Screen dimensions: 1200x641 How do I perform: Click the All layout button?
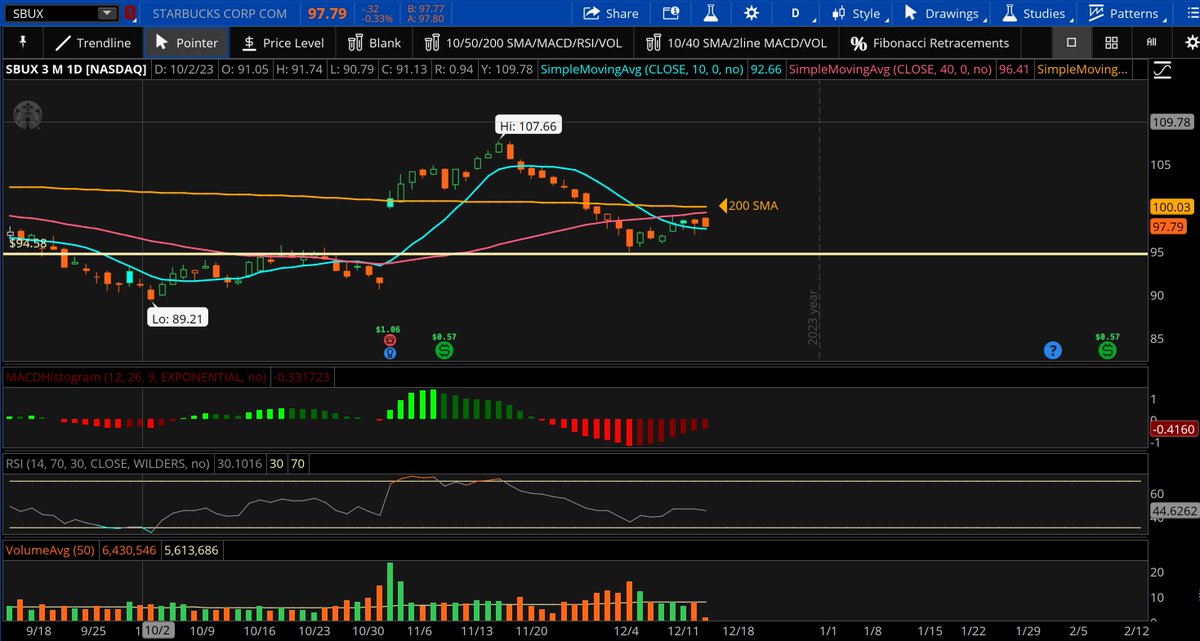coord(1151,43)
